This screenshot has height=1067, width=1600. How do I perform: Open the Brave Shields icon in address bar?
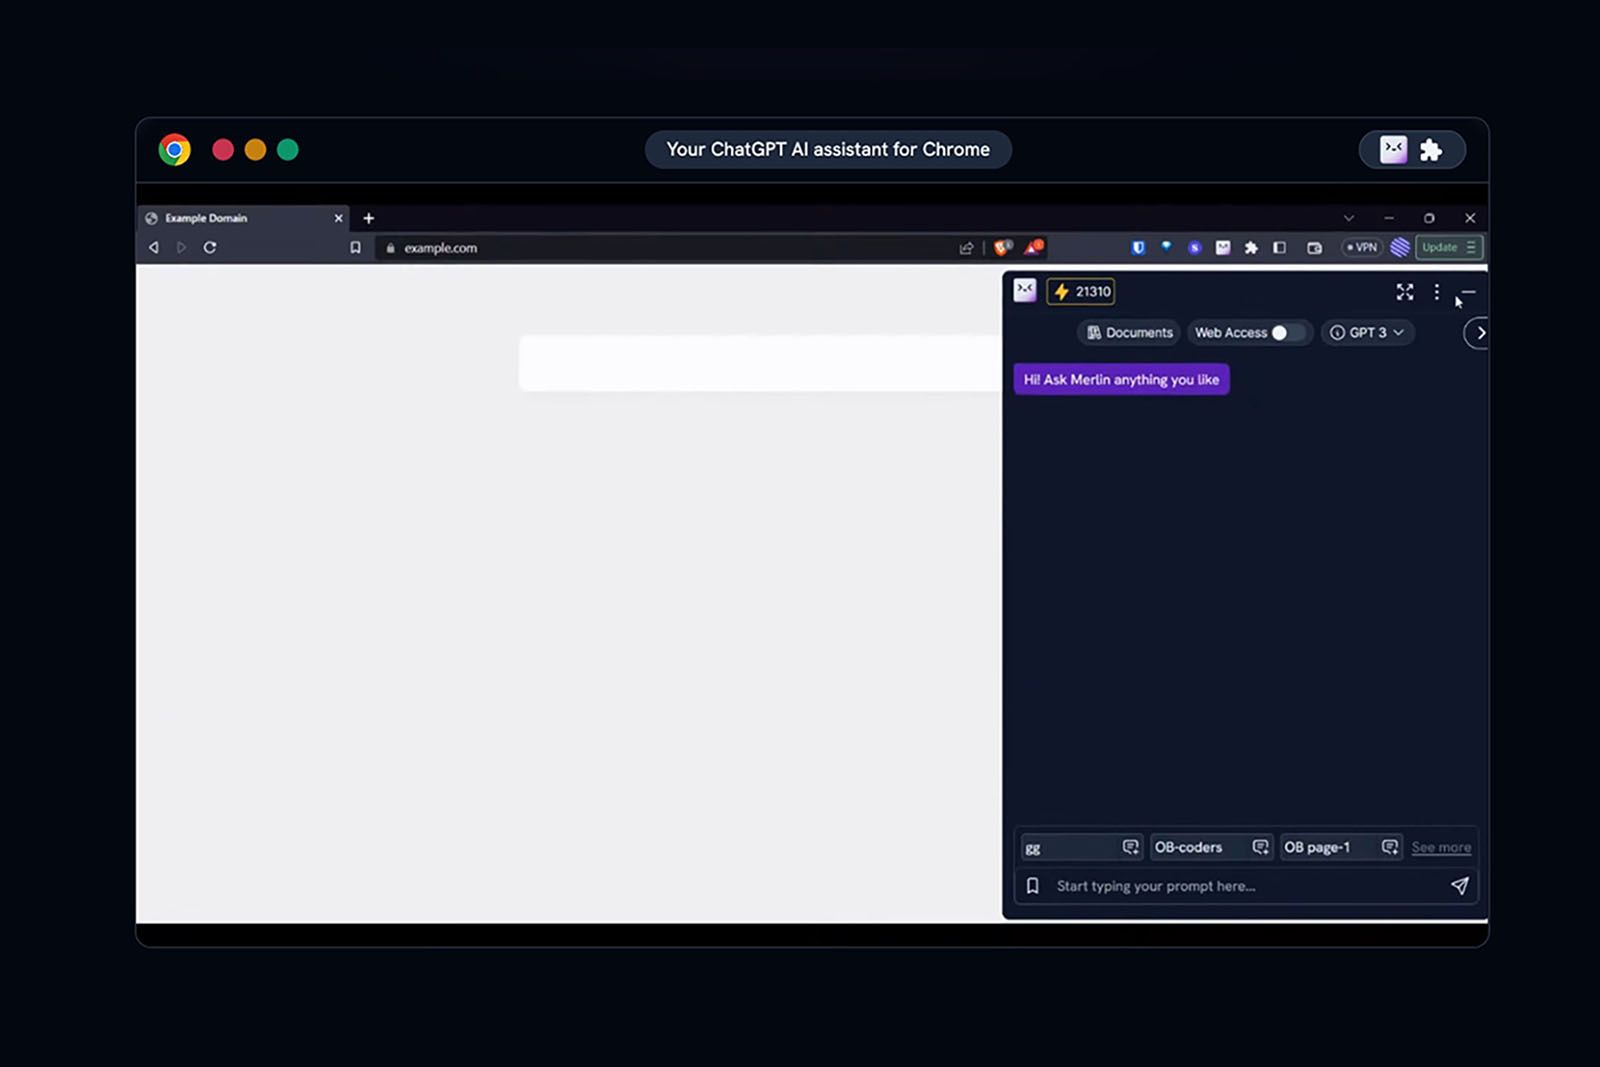(x=1002, y=247)
